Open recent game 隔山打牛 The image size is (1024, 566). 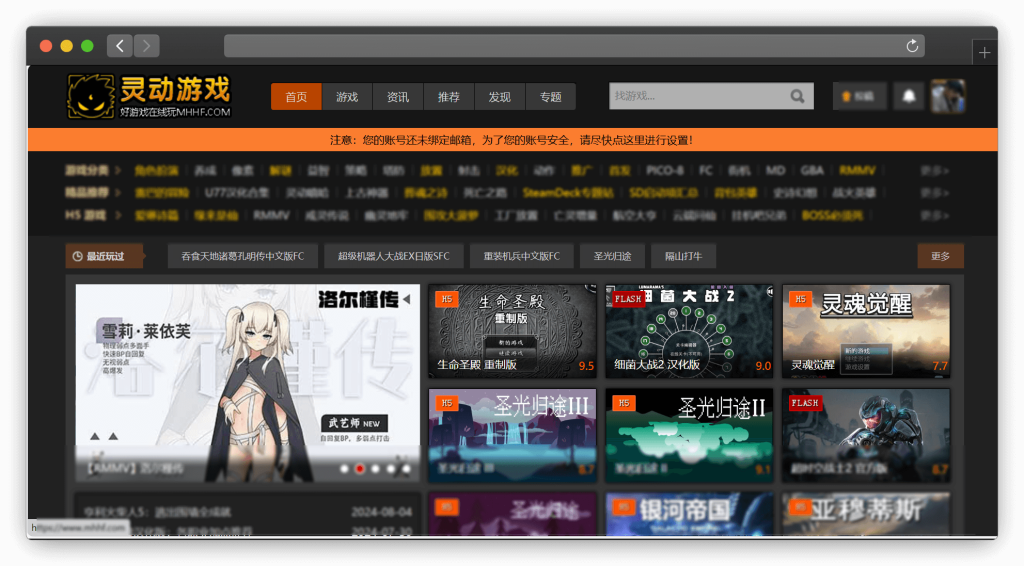point(684,256)
